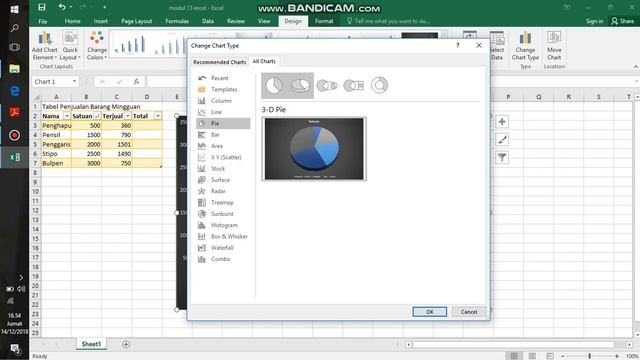Open the Format ribbon tab
The height and width of the screenshot is (360, 640).
coord(324,21)
